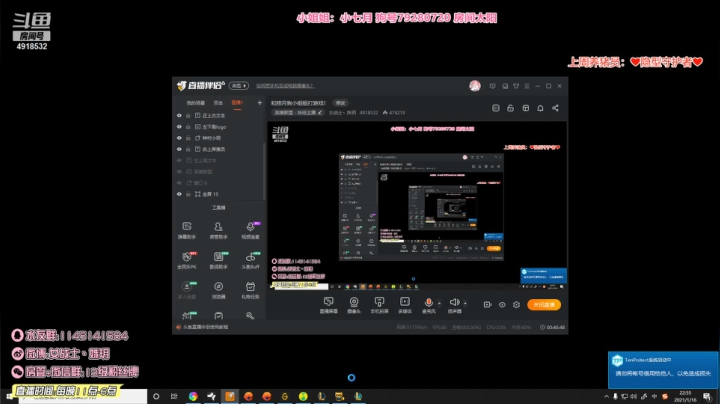Screen dimensions: 720x404
Task: Expand the arrow next to 扬声器
Action: (x=465, y=303)
